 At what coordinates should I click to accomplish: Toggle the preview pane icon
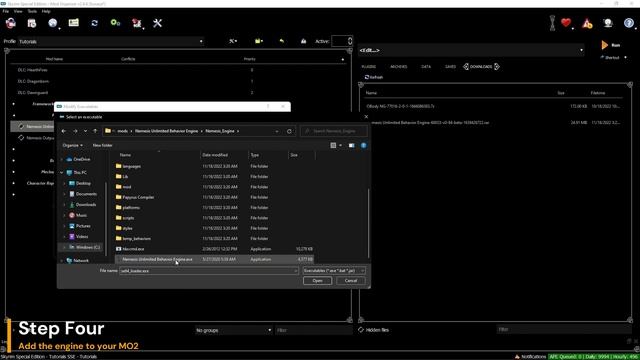click(351, 145)
